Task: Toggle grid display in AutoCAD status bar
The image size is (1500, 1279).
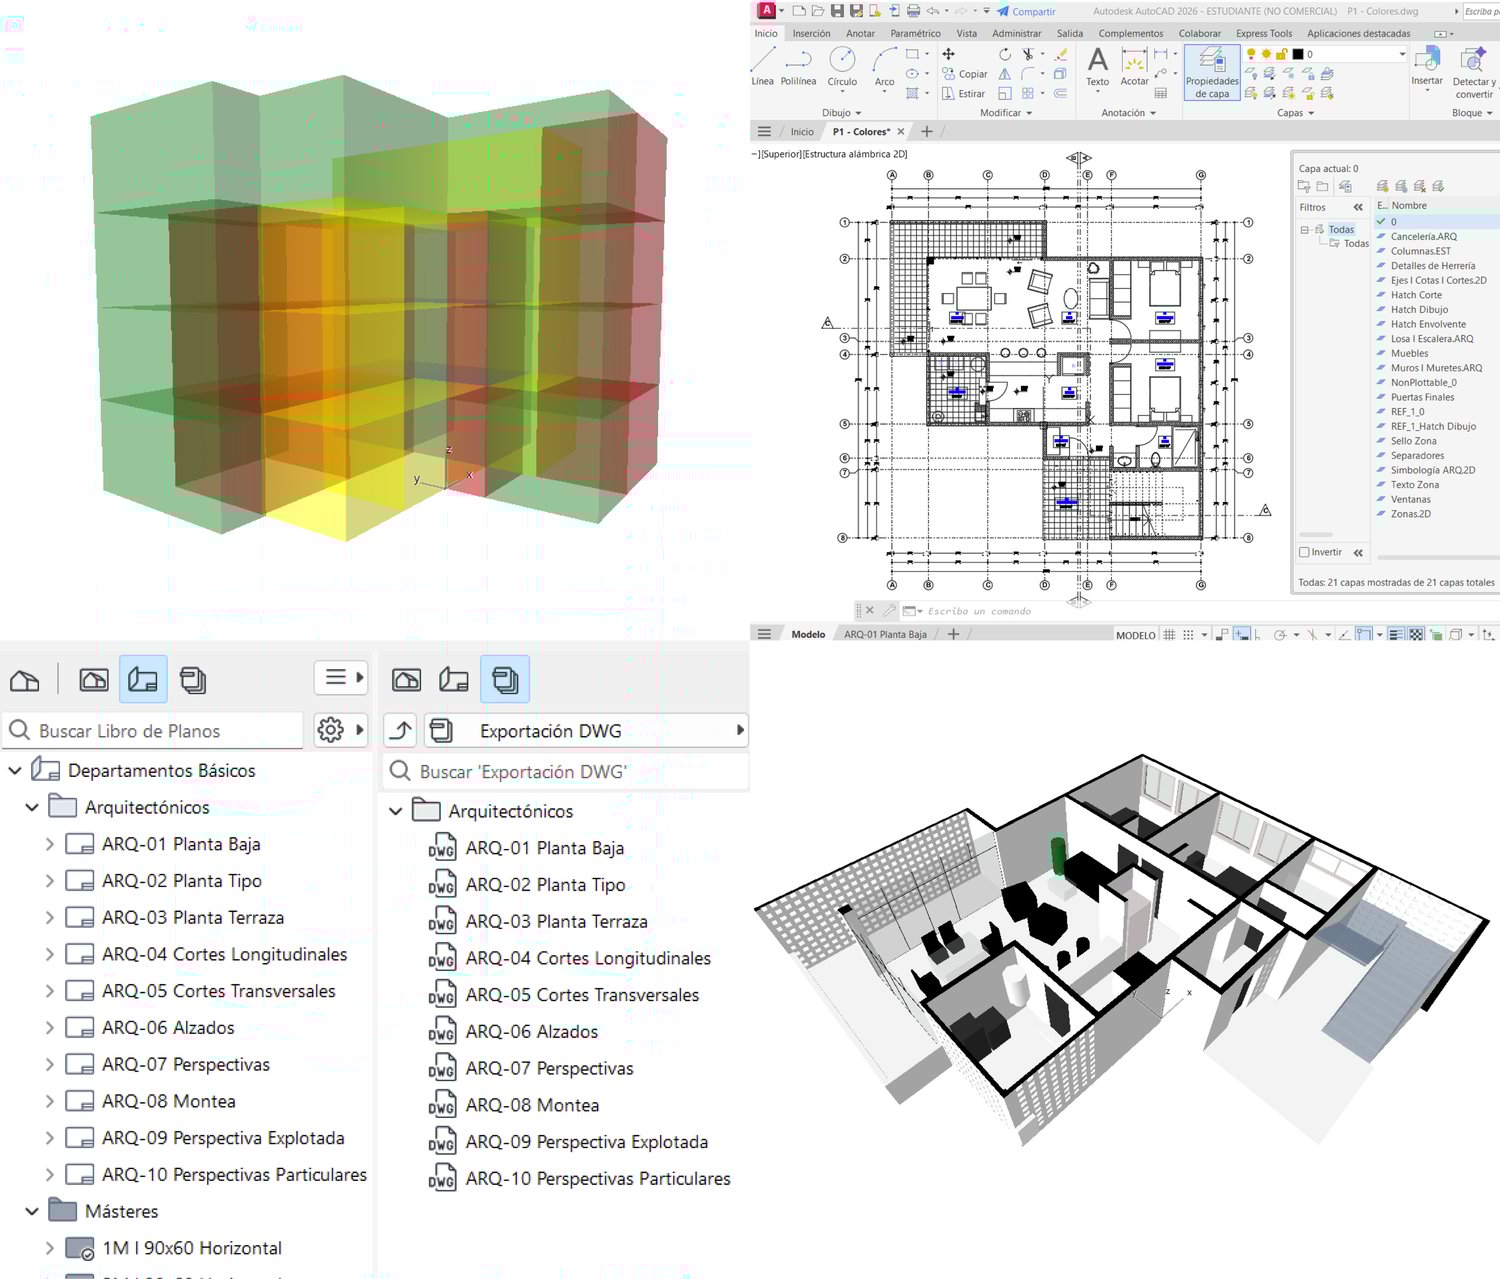Action: coord(1169,635)
